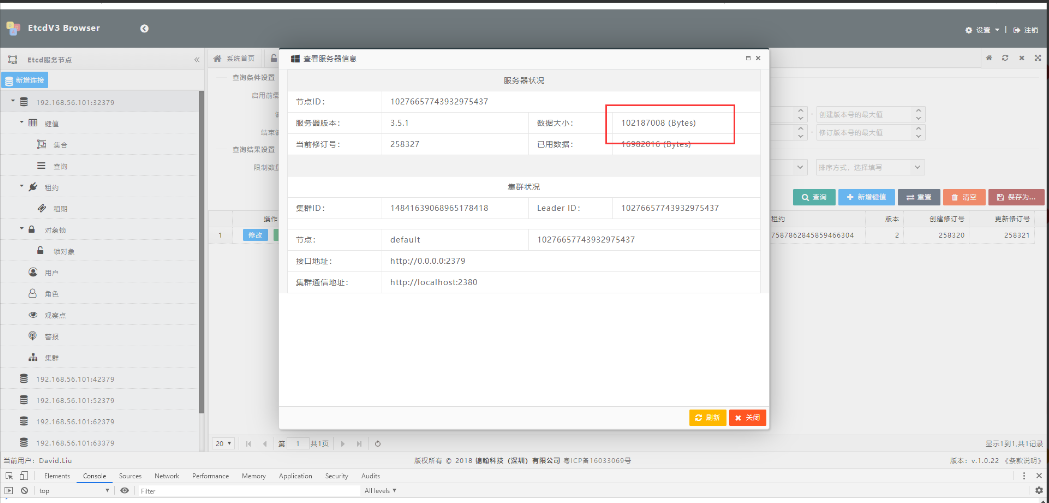Click the blue add key-value button
Viewport: 1049px width, 503px height.
[866, 197]
